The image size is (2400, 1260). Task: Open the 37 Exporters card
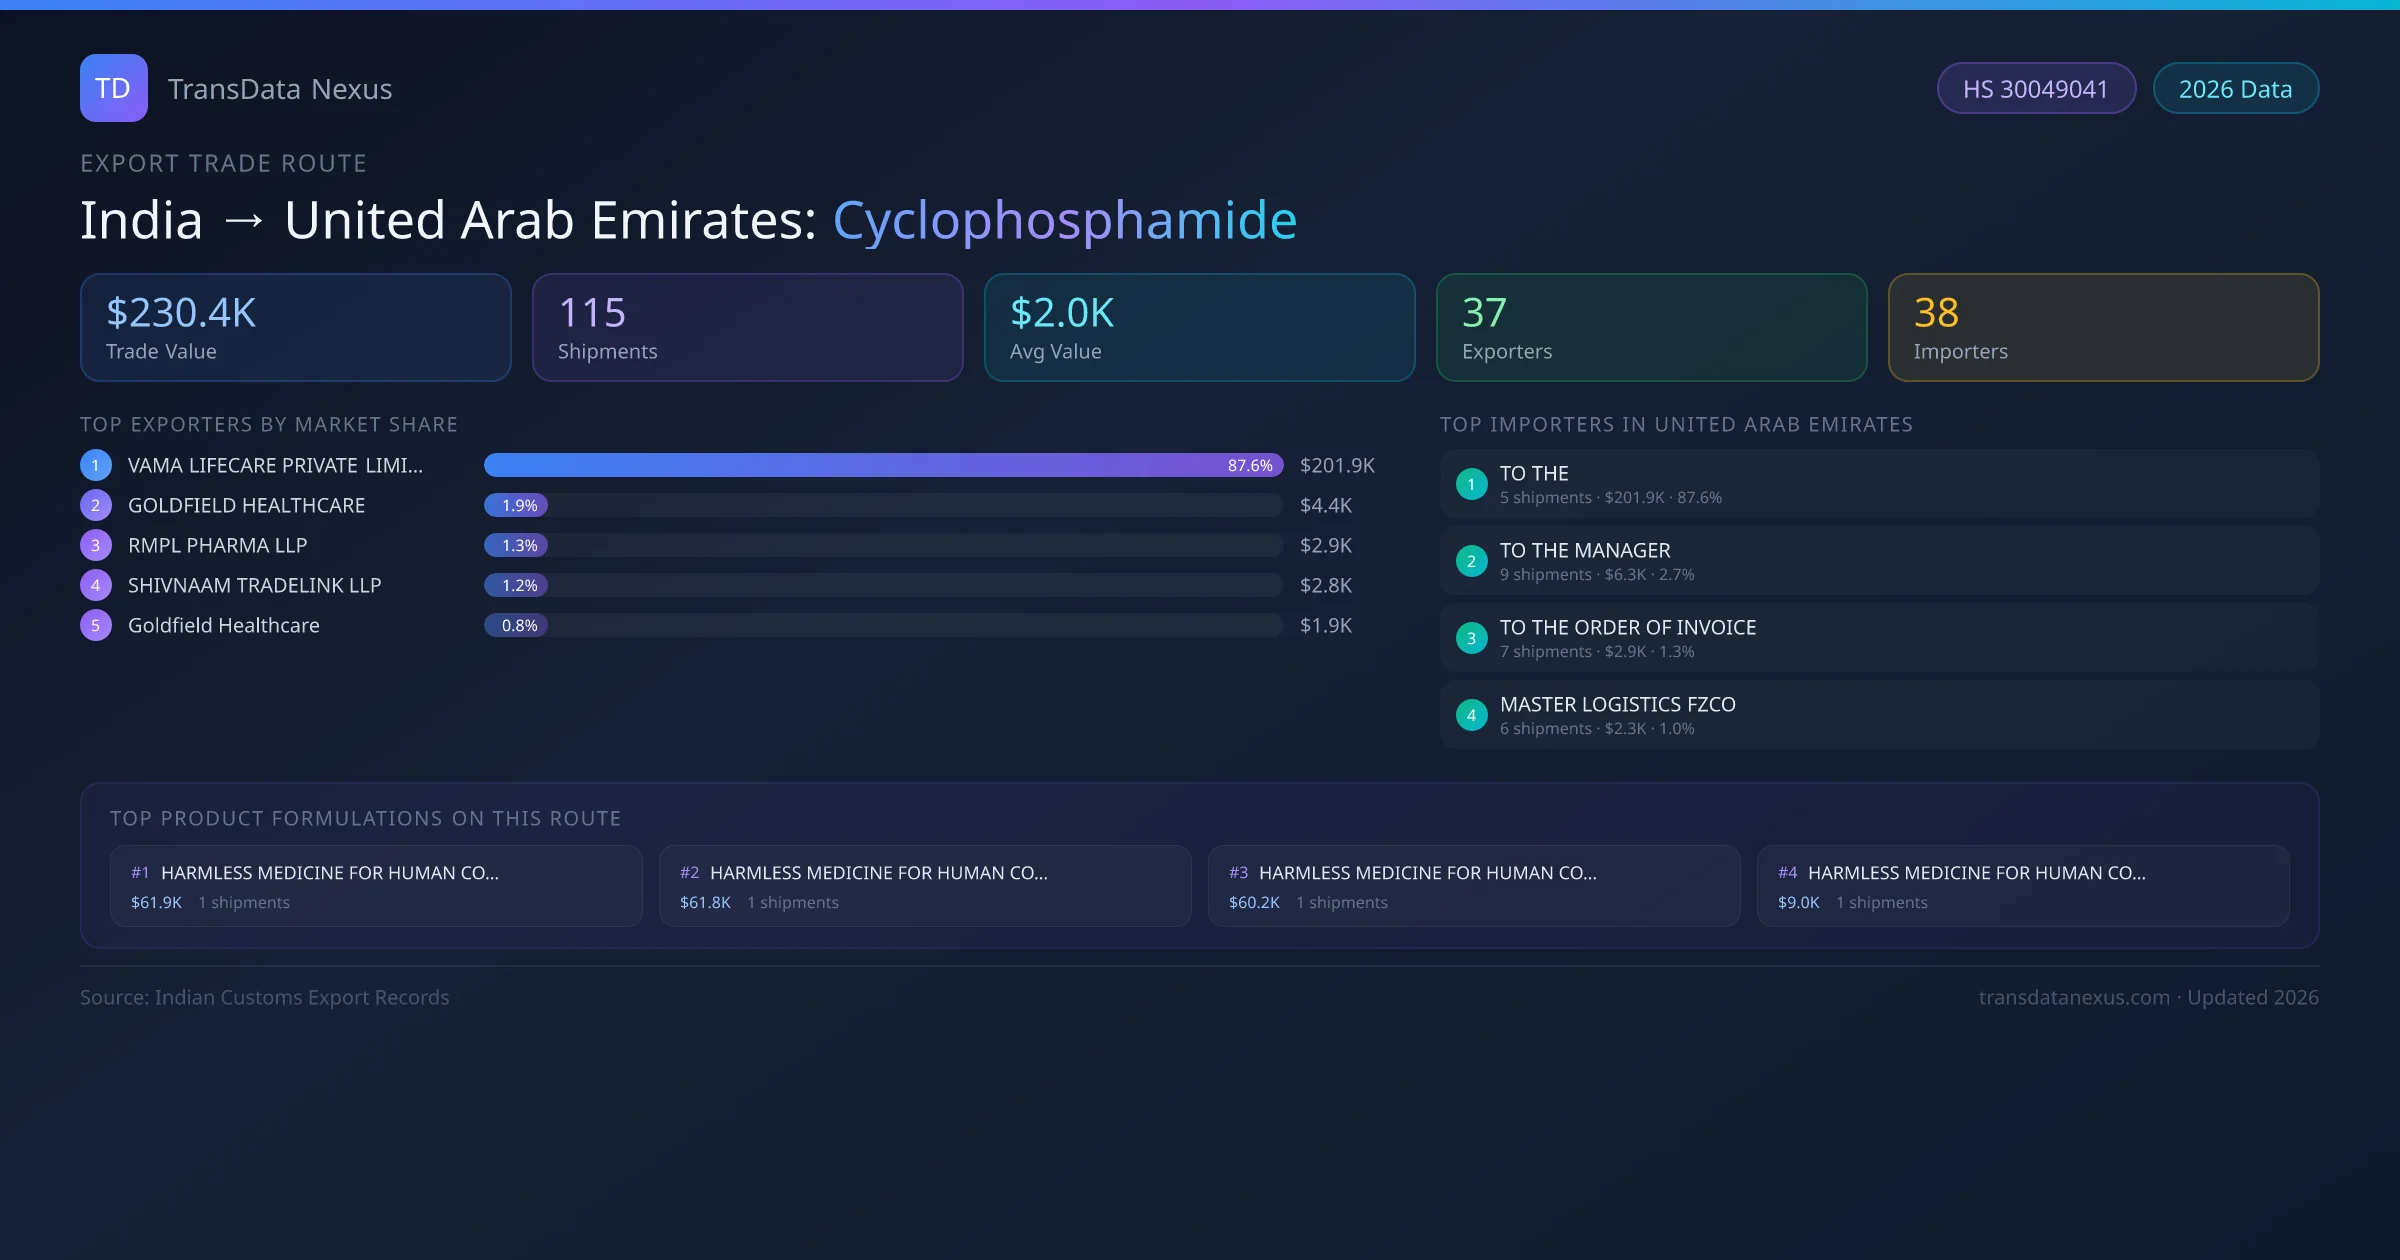coord(1651,328)
